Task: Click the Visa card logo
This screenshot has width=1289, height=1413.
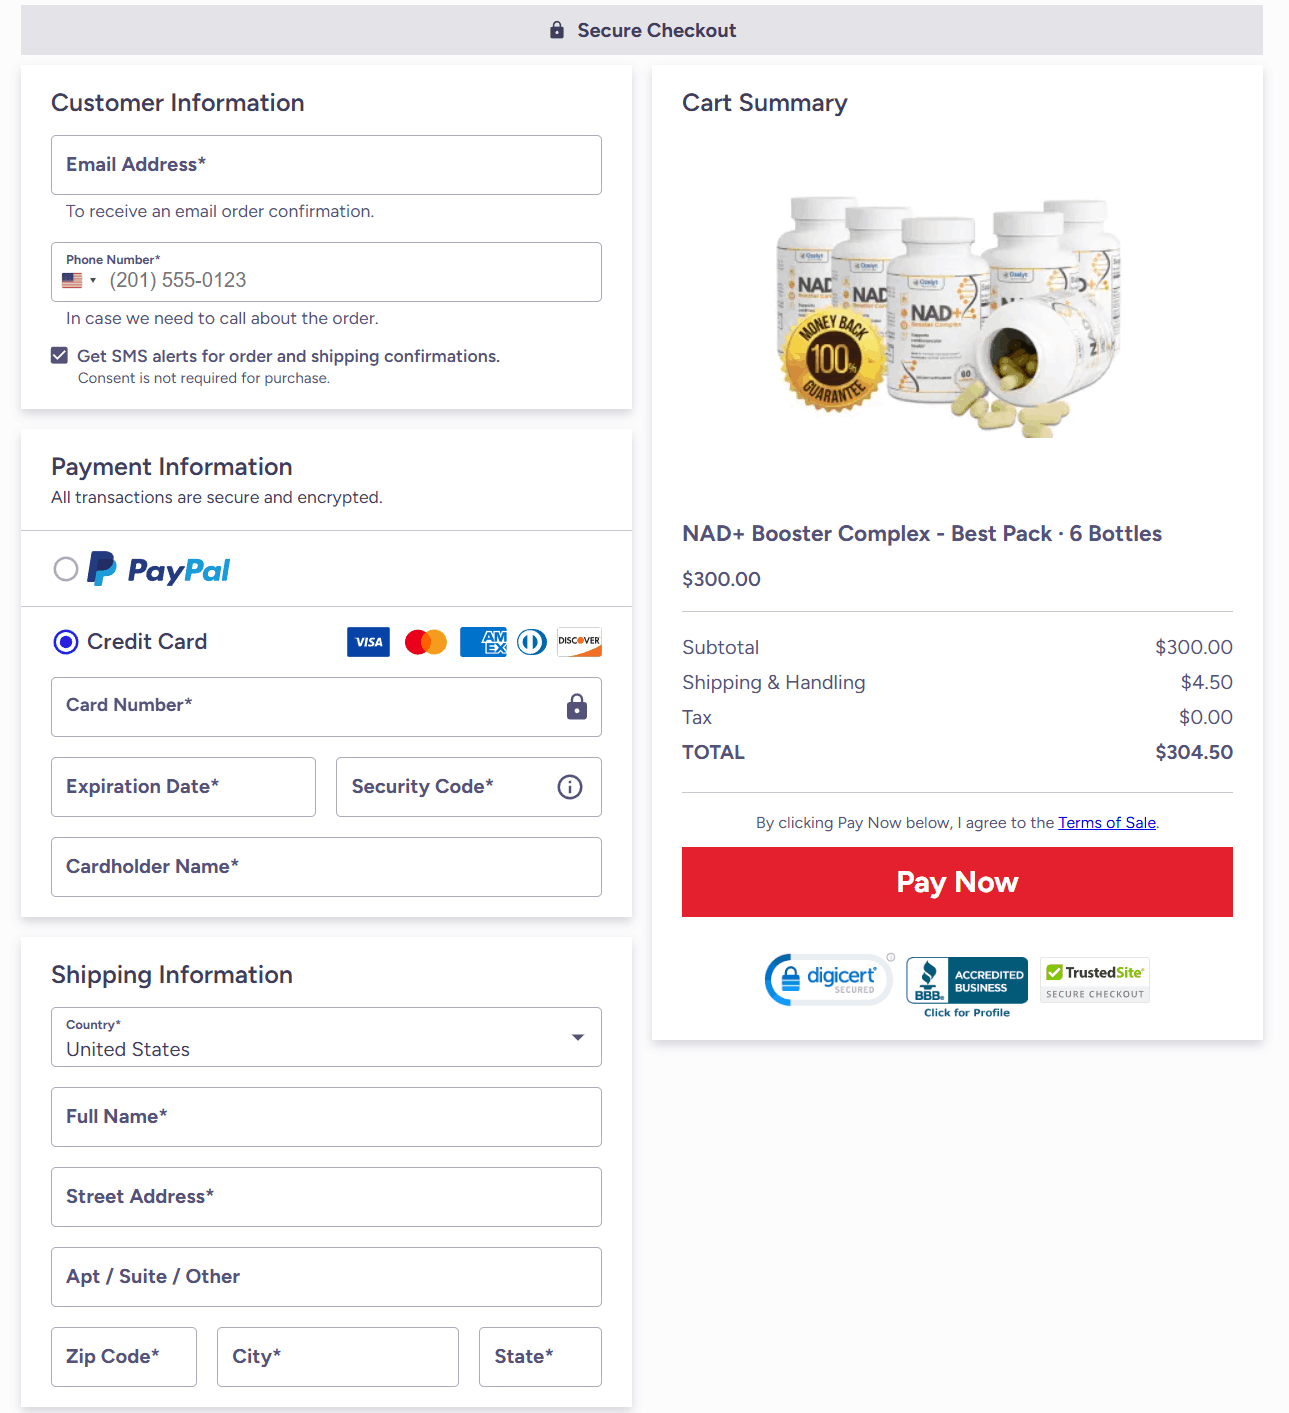Action: (368, 642)
